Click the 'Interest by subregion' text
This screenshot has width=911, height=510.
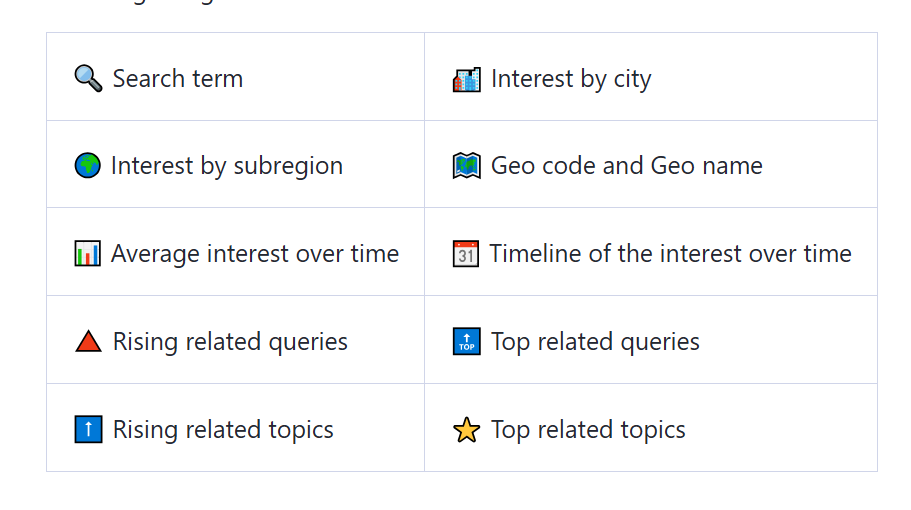[x=227, y=166]
